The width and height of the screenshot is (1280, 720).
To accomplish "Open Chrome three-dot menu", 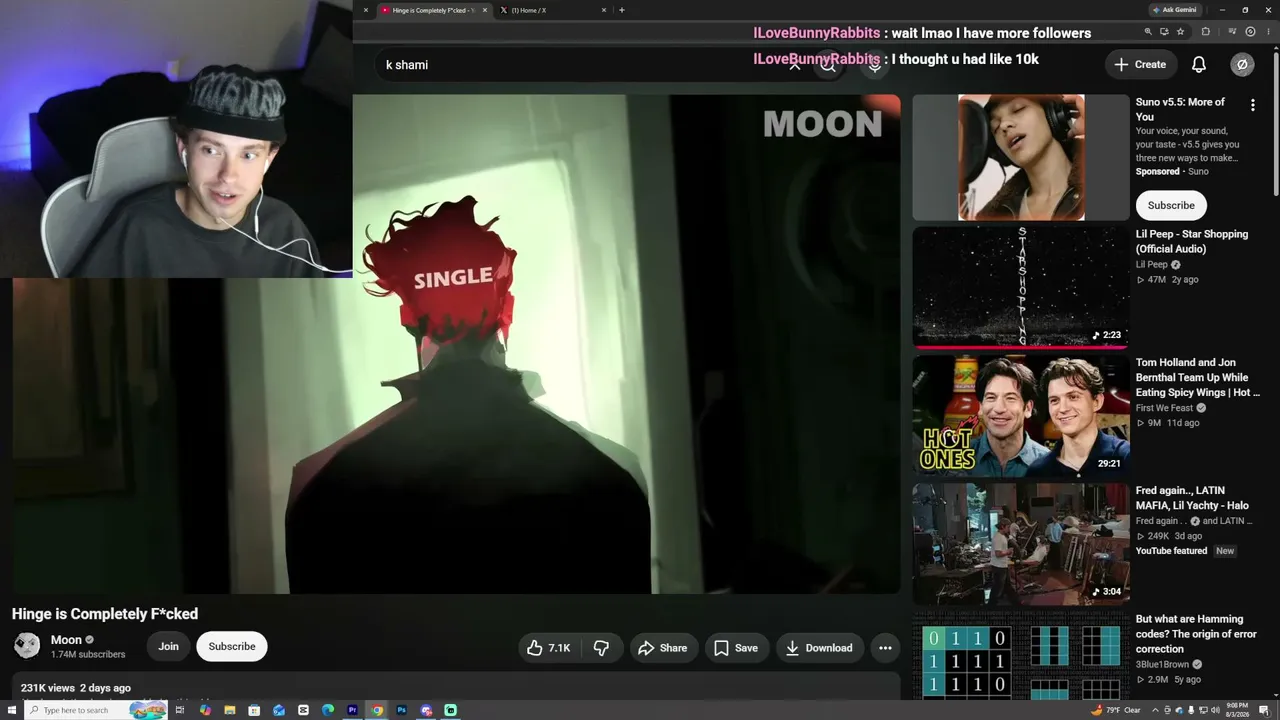I will tap(1269, 32).
